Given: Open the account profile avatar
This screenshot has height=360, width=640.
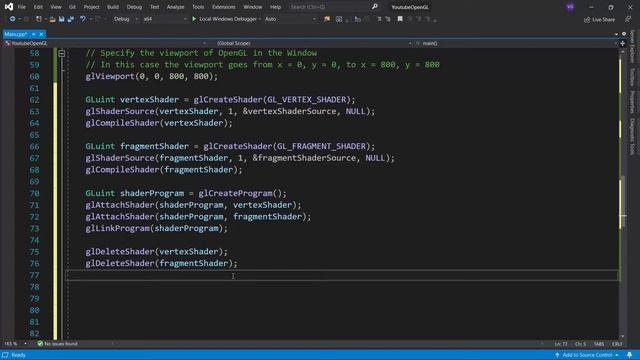Looking at the screenshot, I should tap(570, 7).
